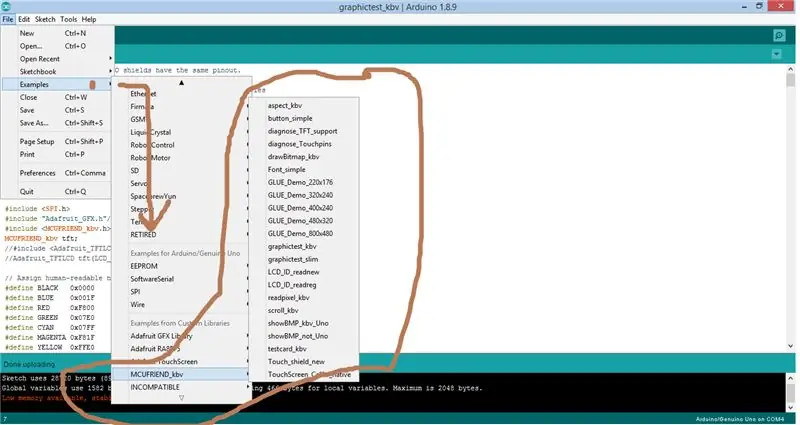Viewport: 800px width, 425px height.
Task: Open the GLUE_Demo_220x176 example
Action: 304,182
